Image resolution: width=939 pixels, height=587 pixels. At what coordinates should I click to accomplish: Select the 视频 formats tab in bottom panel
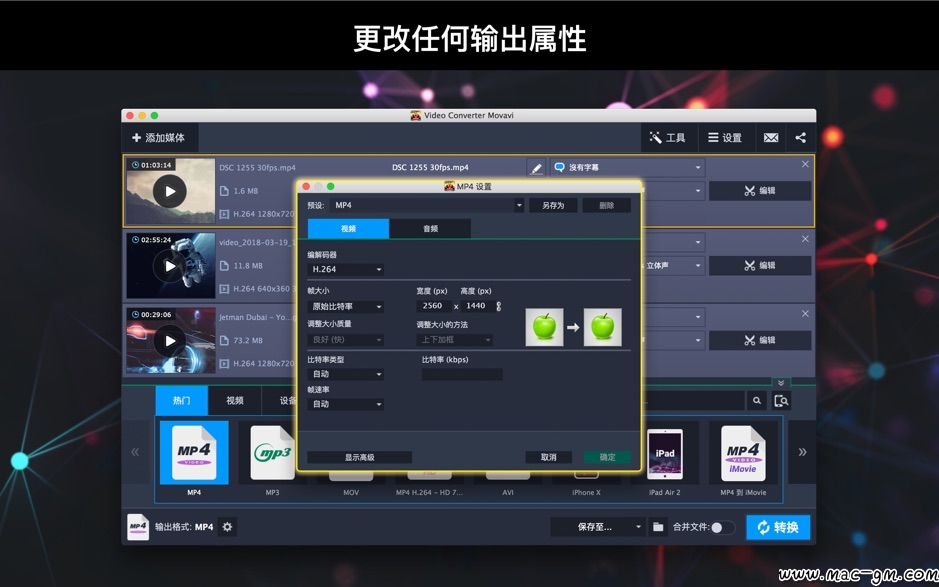[x=235, y=401]
